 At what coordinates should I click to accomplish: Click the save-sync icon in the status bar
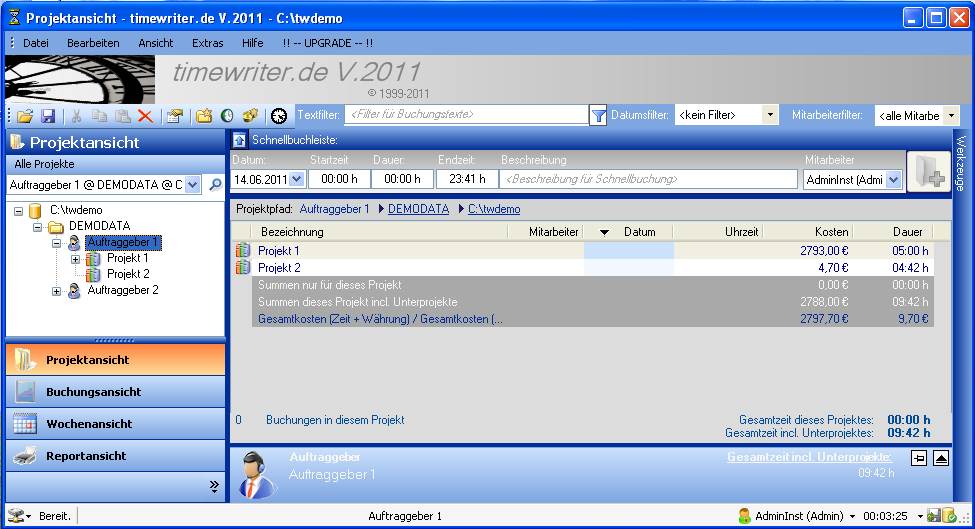(933, 515)
